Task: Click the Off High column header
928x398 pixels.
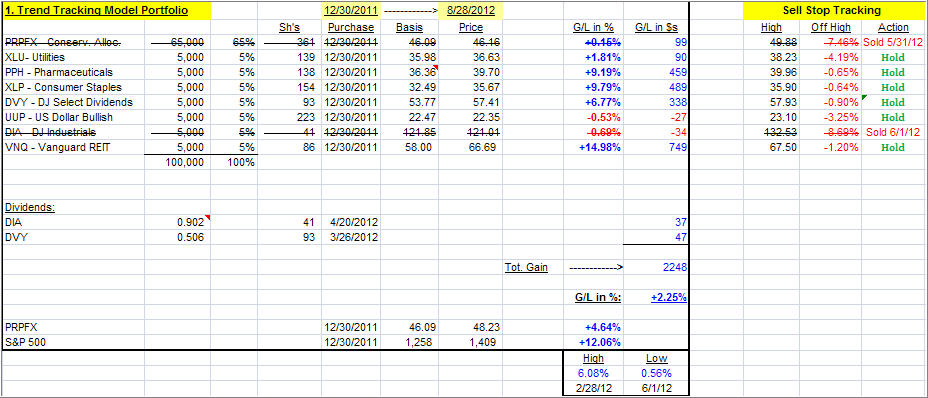Action: (831, 27)
